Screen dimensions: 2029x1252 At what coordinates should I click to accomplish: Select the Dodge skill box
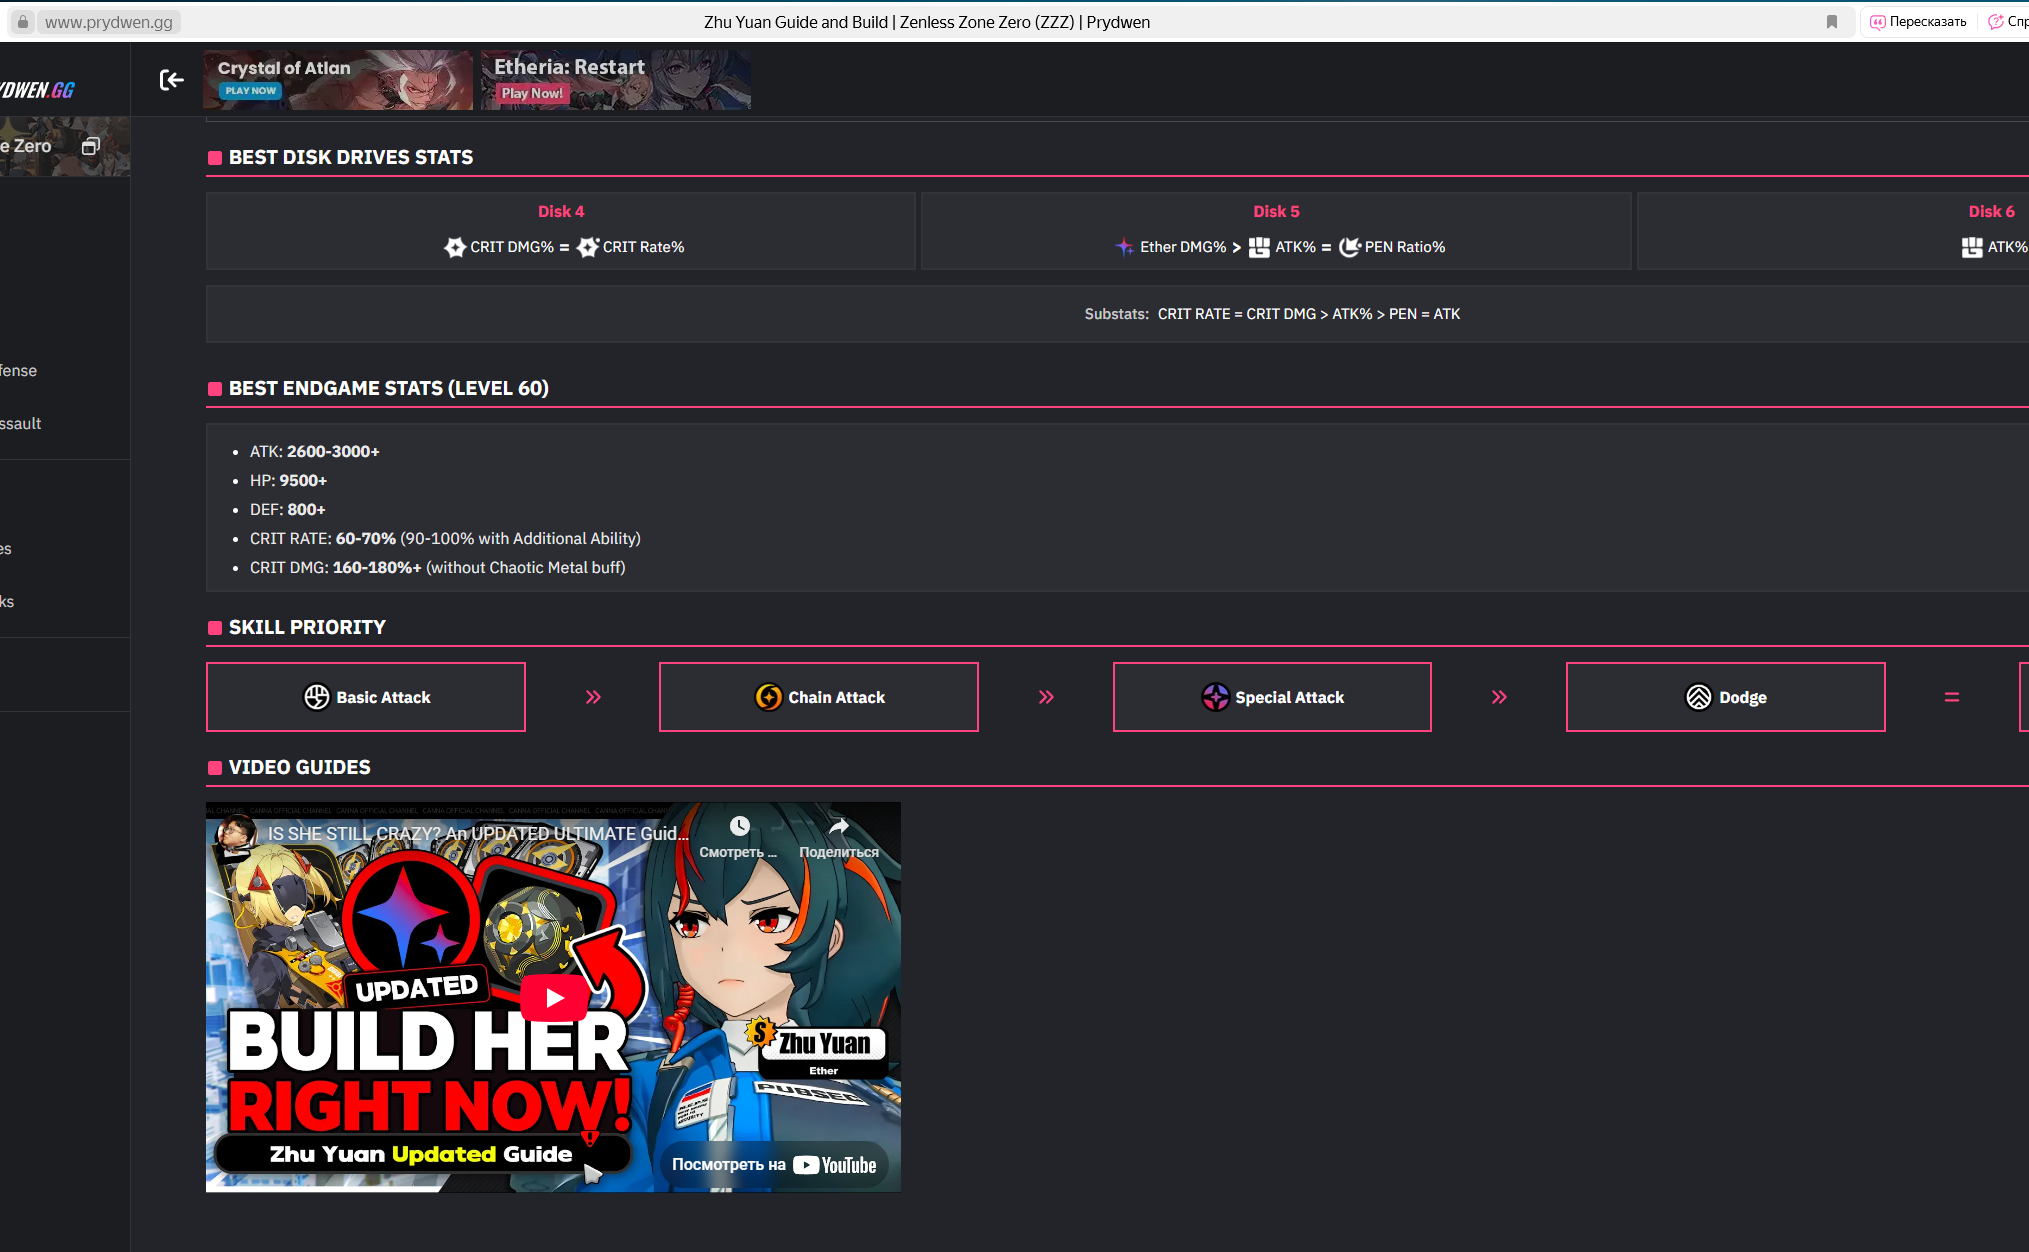(x=1726, y=697)
